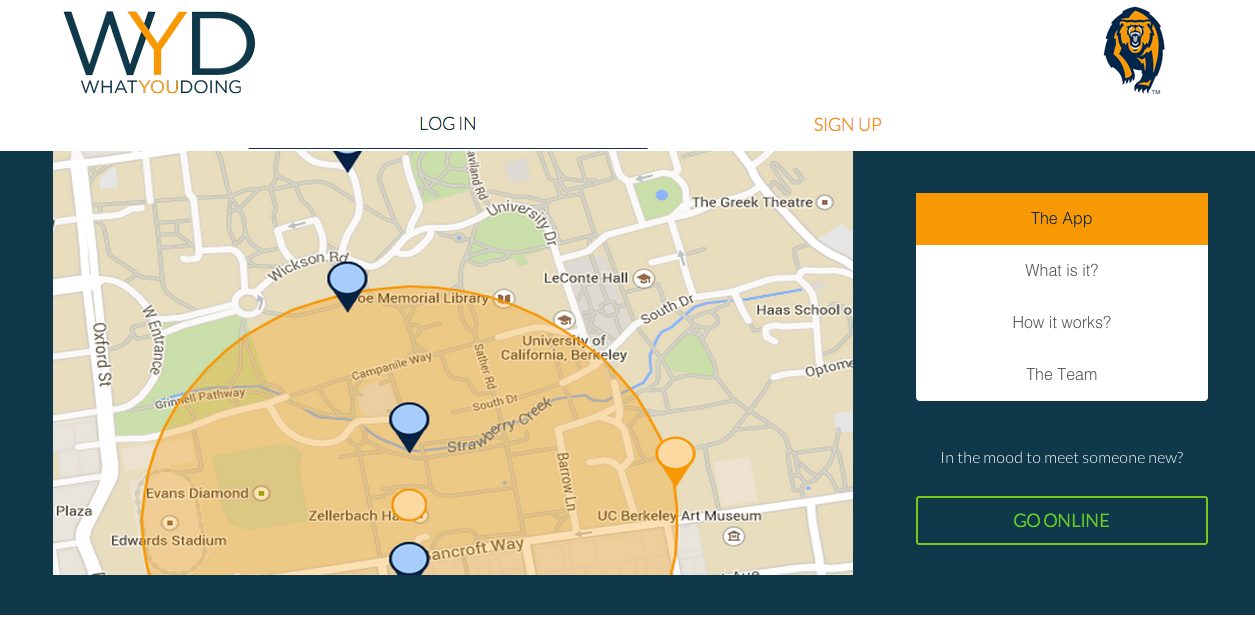Viewport: 1255px width, 617px height.
Task: Click the blue pin on Bancroft Way
Action: (x=409, y=560)
